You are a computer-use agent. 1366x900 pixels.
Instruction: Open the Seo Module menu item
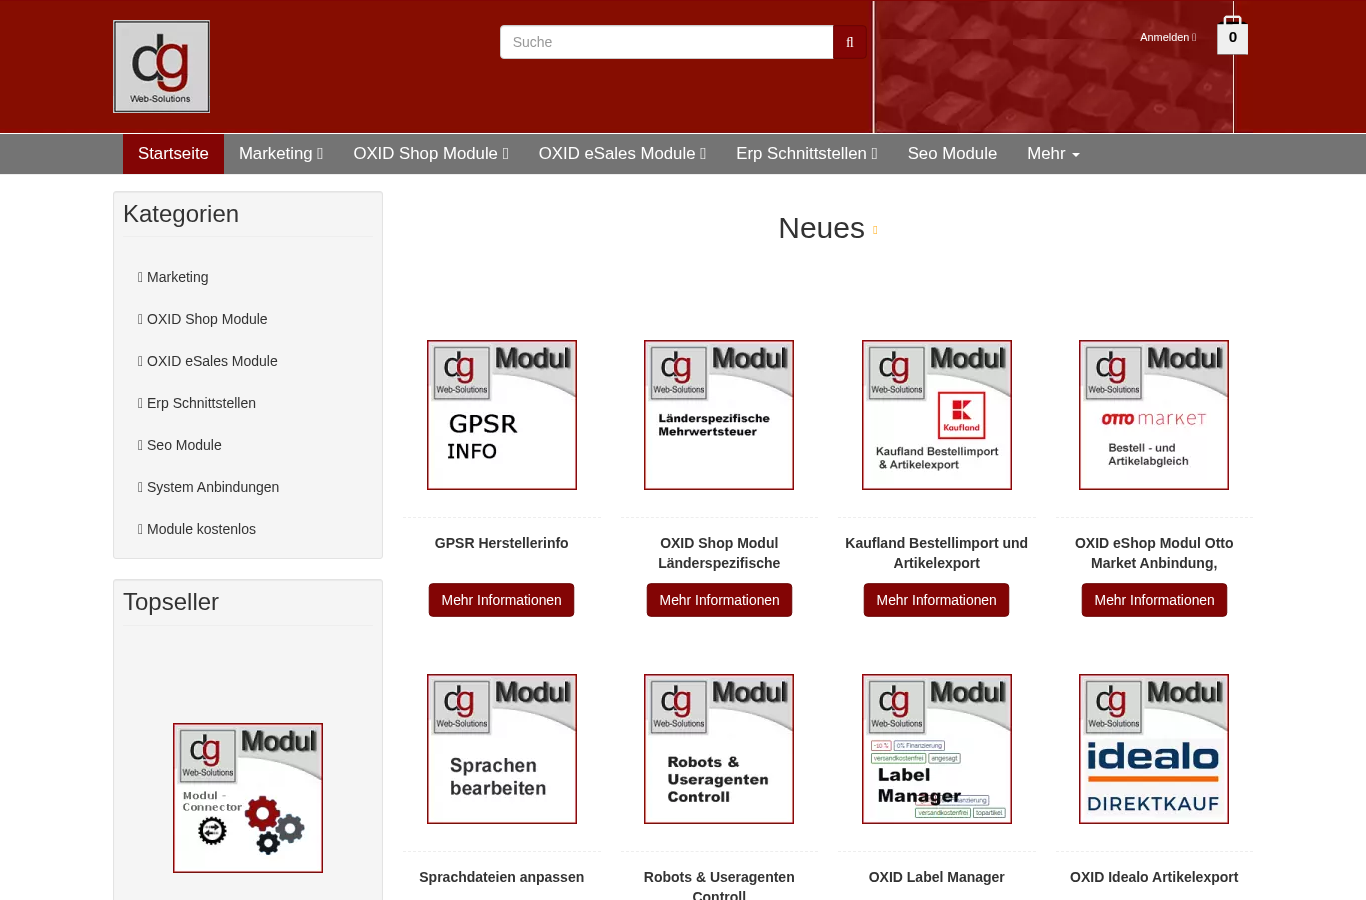pyautogui.click(x=952, y=154)
